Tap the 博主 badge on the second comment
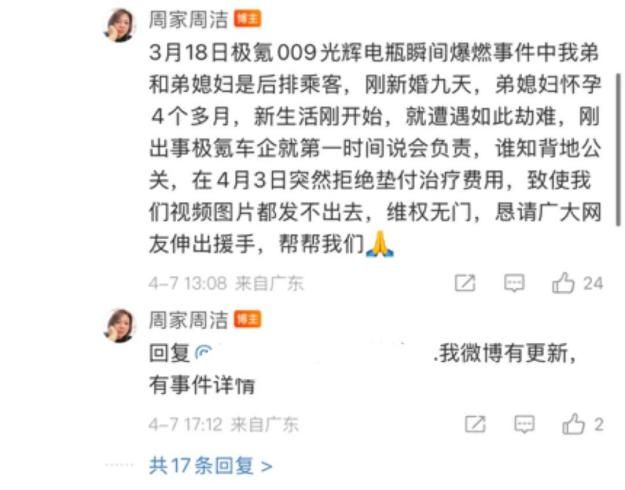Viewport: 625px width, 490px height. coord(248,320)
